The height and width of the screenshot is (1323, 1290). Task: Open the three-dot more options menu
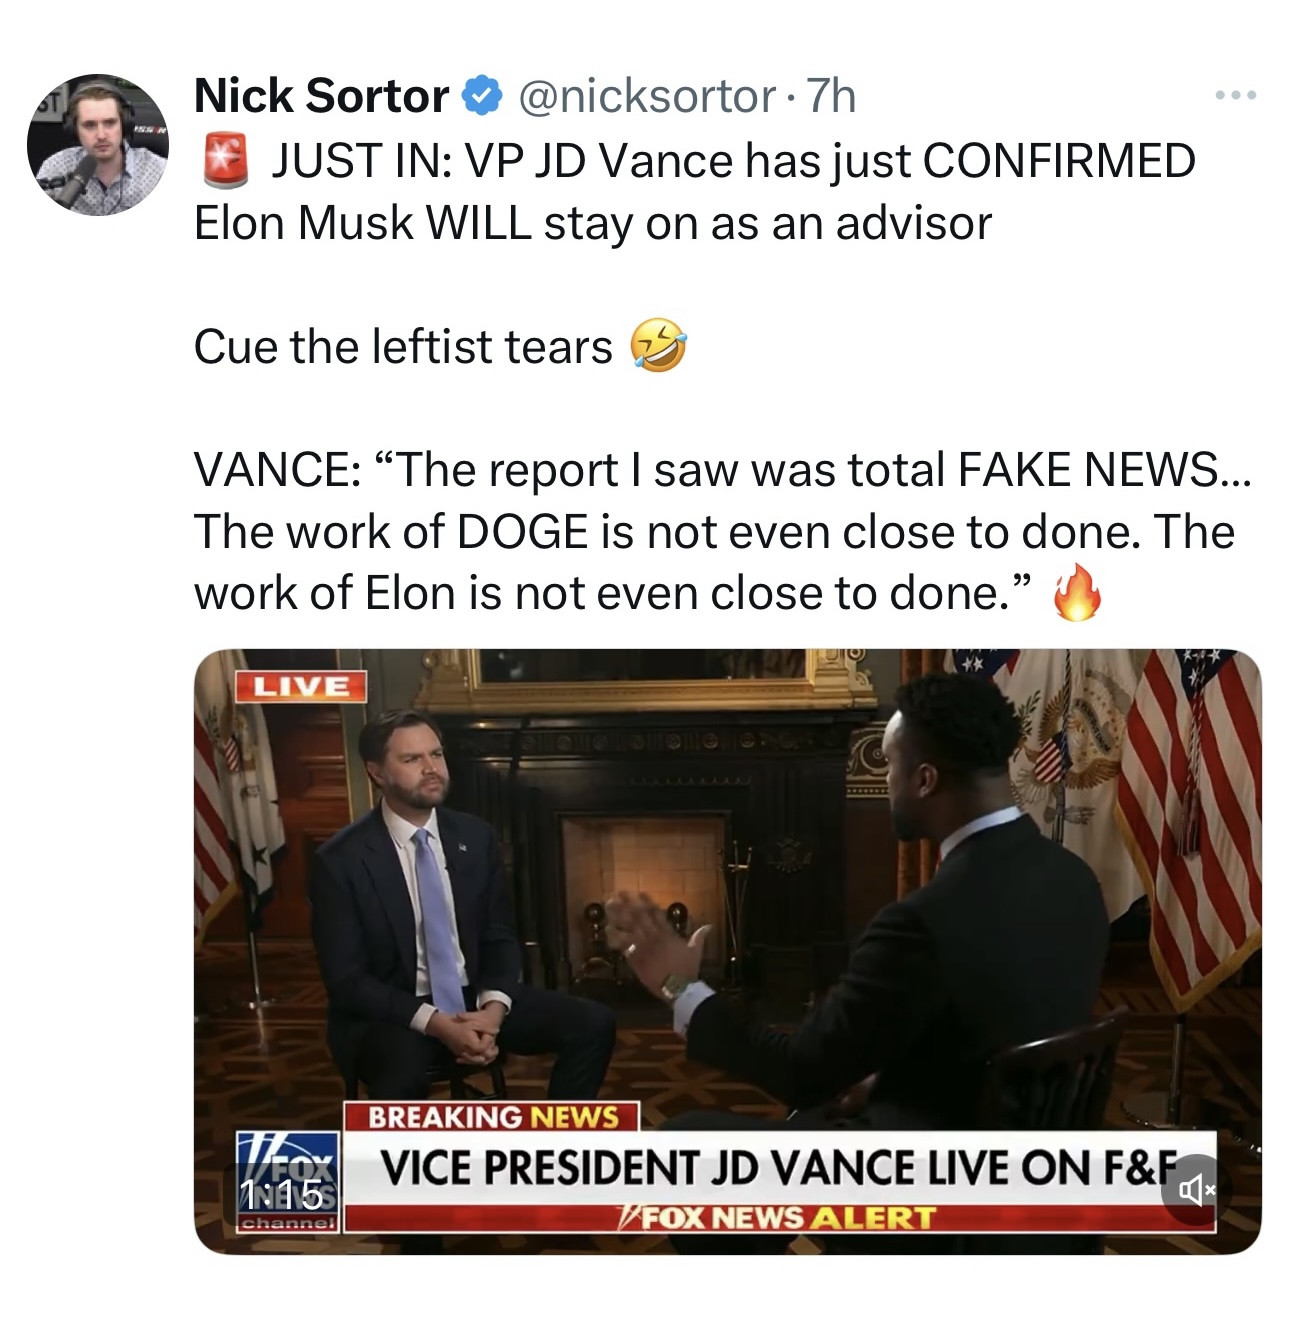tap(1235, 96)
